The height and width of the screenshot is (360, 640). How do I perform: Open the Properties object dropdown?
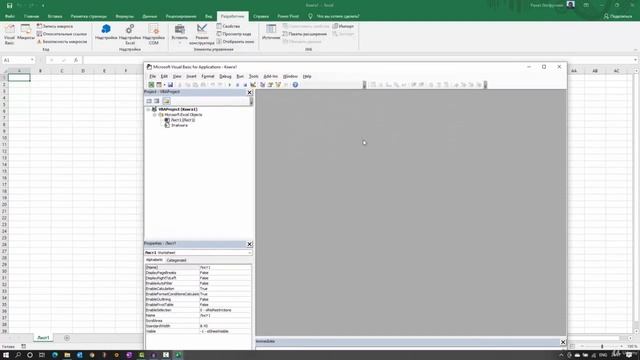pyautogui.click(x=249, y=253)
